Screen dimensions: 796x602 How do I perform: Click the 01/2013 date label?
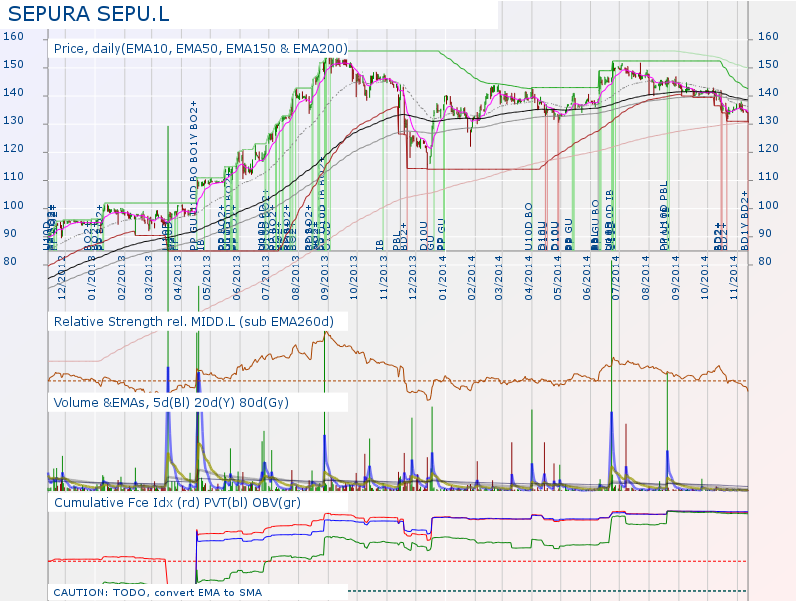(x=91, y=278)
